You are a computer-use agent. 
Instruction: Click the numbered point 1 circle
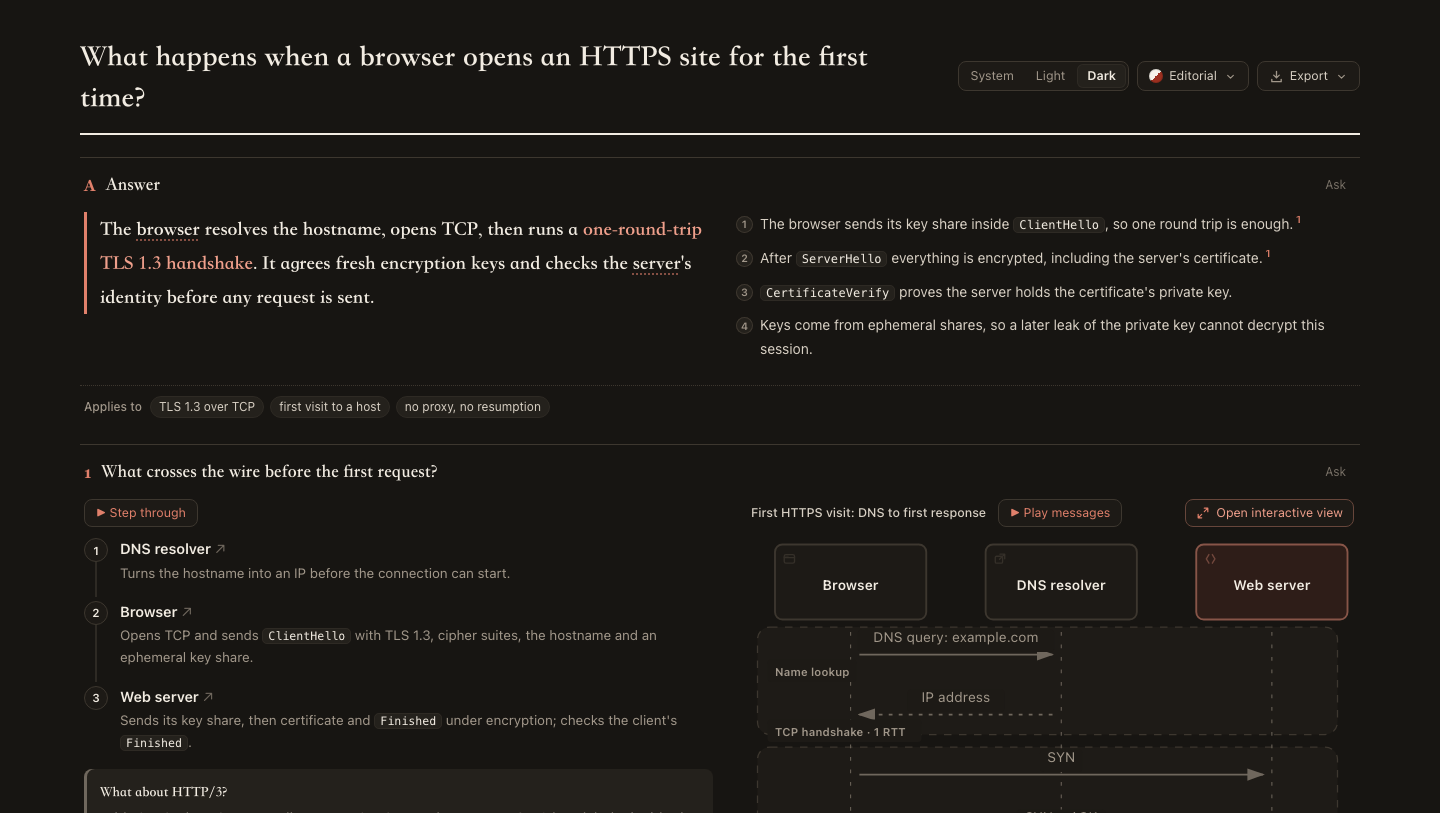[744, 225]
